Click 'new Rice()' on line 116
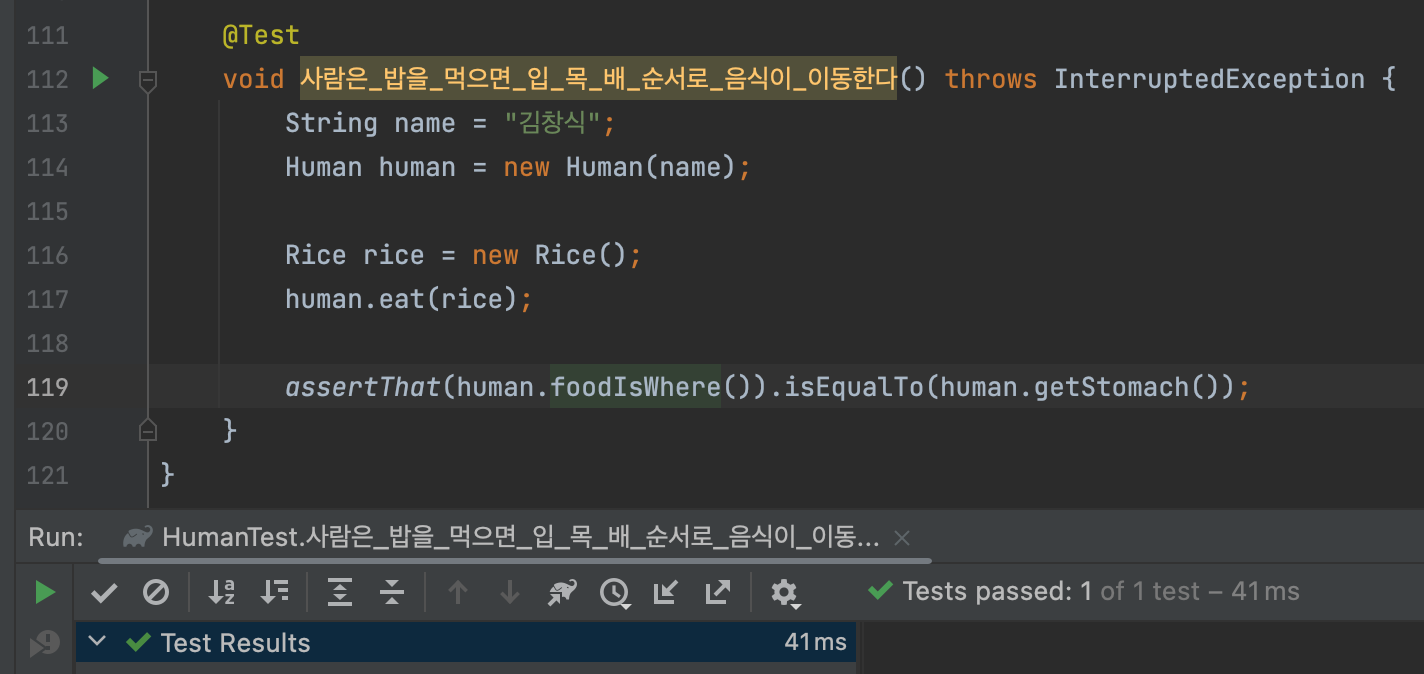 click(549, 255)
